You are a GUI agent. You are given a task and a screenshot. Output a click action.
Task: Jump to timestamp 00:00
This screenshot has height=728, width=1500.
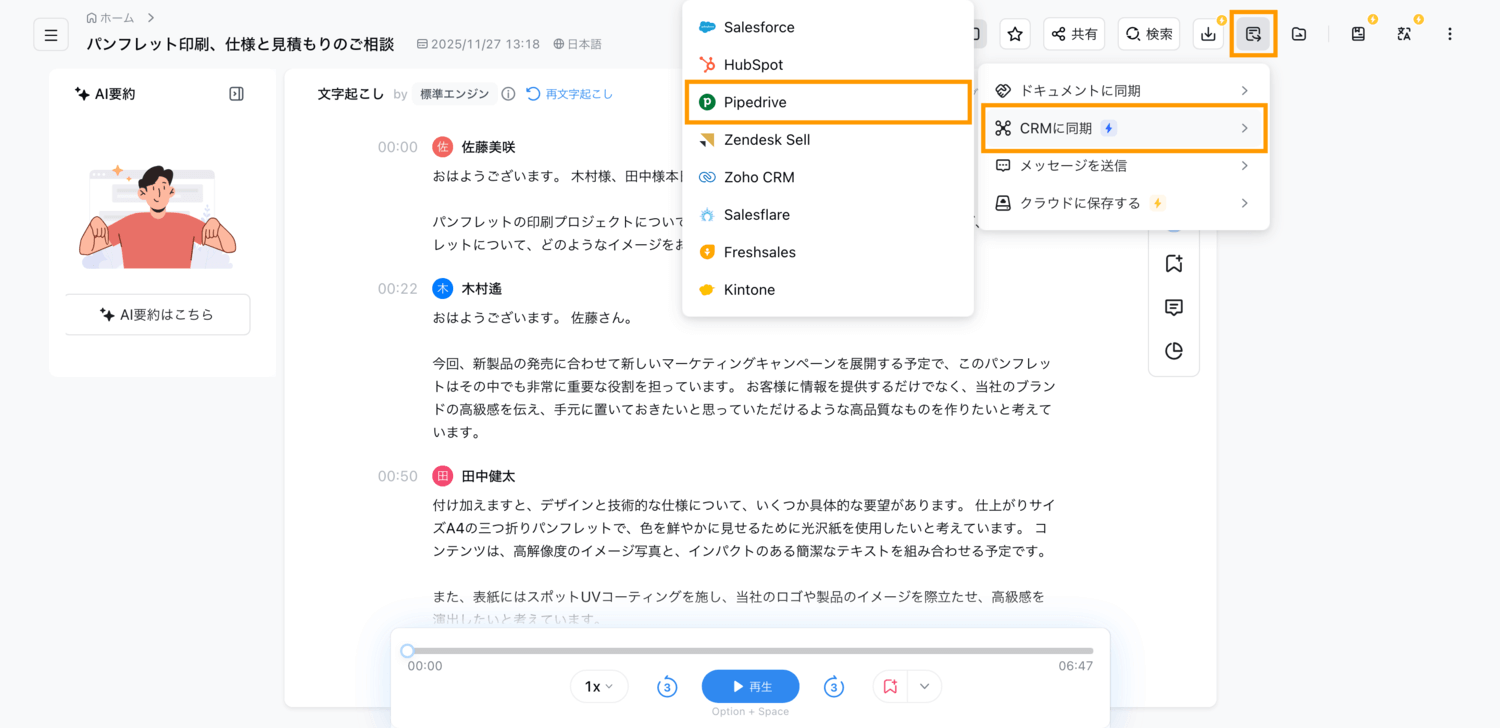coord(397,147)
